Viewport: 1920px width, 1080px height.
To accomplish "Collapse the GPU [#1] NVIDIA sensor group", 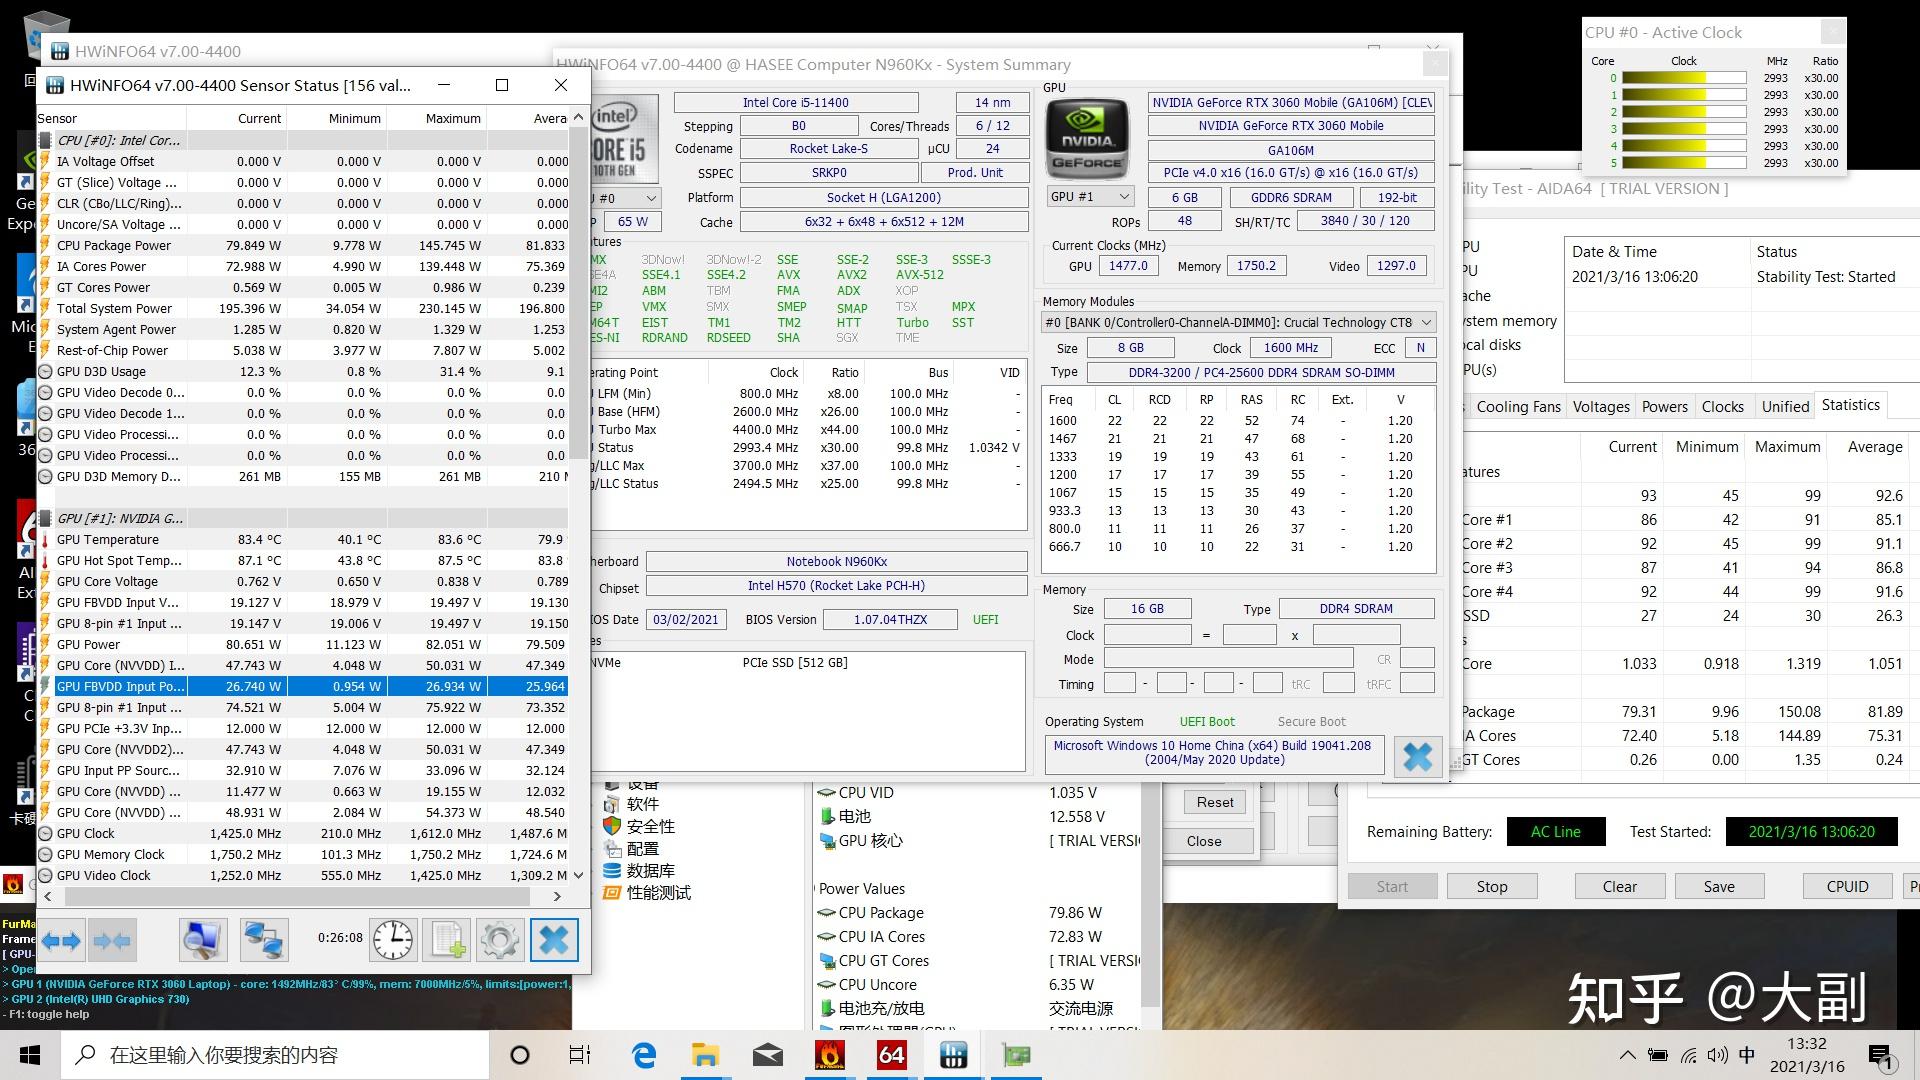I will click(x=45, y=519).
